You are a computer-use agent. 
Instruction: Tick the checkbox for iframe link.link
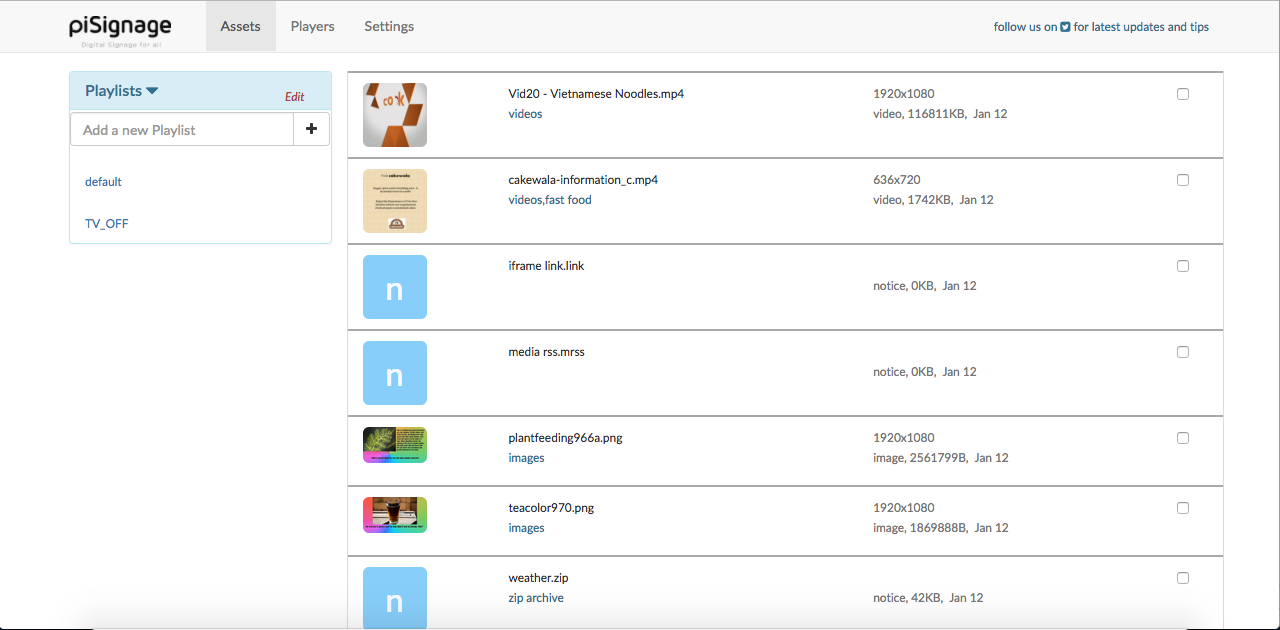click(x=1183, y=266)
